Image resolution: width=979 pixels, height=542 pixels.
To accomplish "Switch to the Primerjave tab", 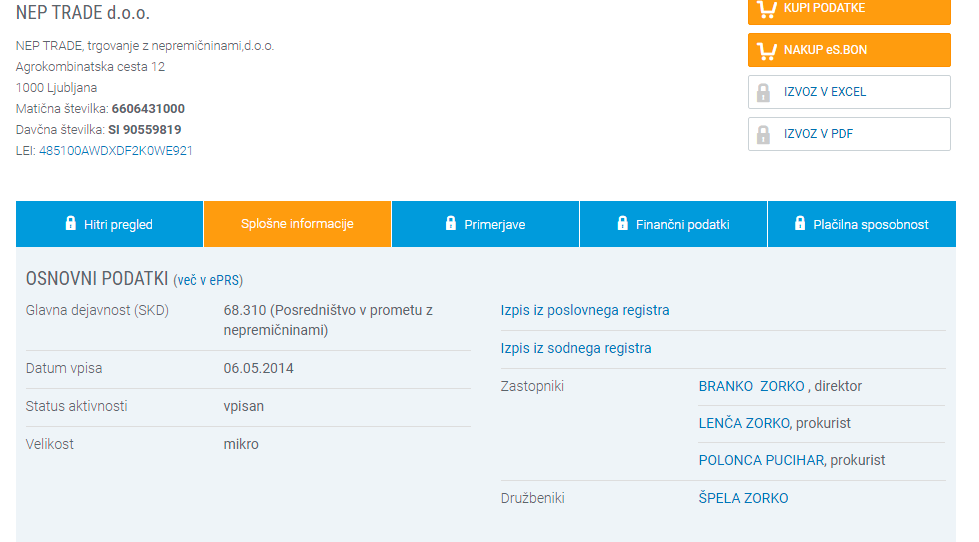I will (x=494, y=224).
